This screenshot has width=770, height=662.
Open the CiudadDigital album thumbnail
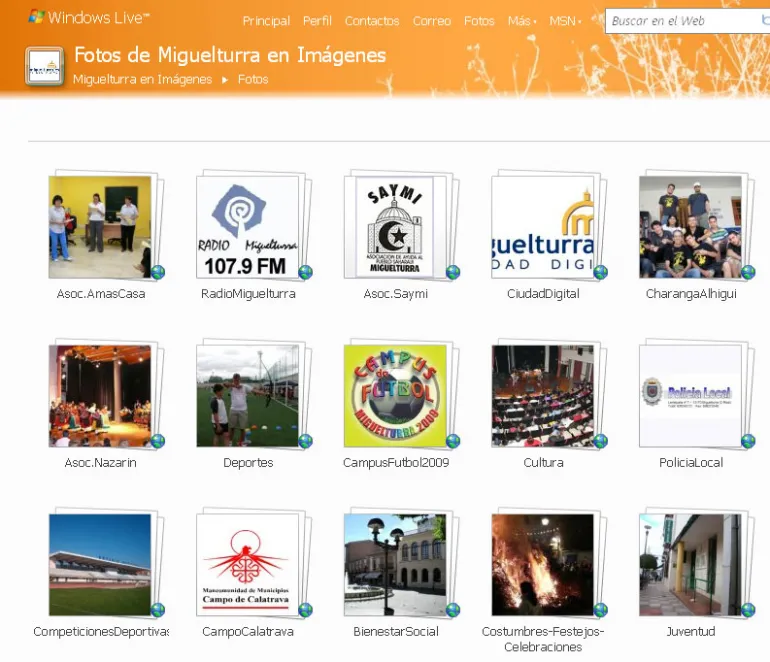click(543, 227)
